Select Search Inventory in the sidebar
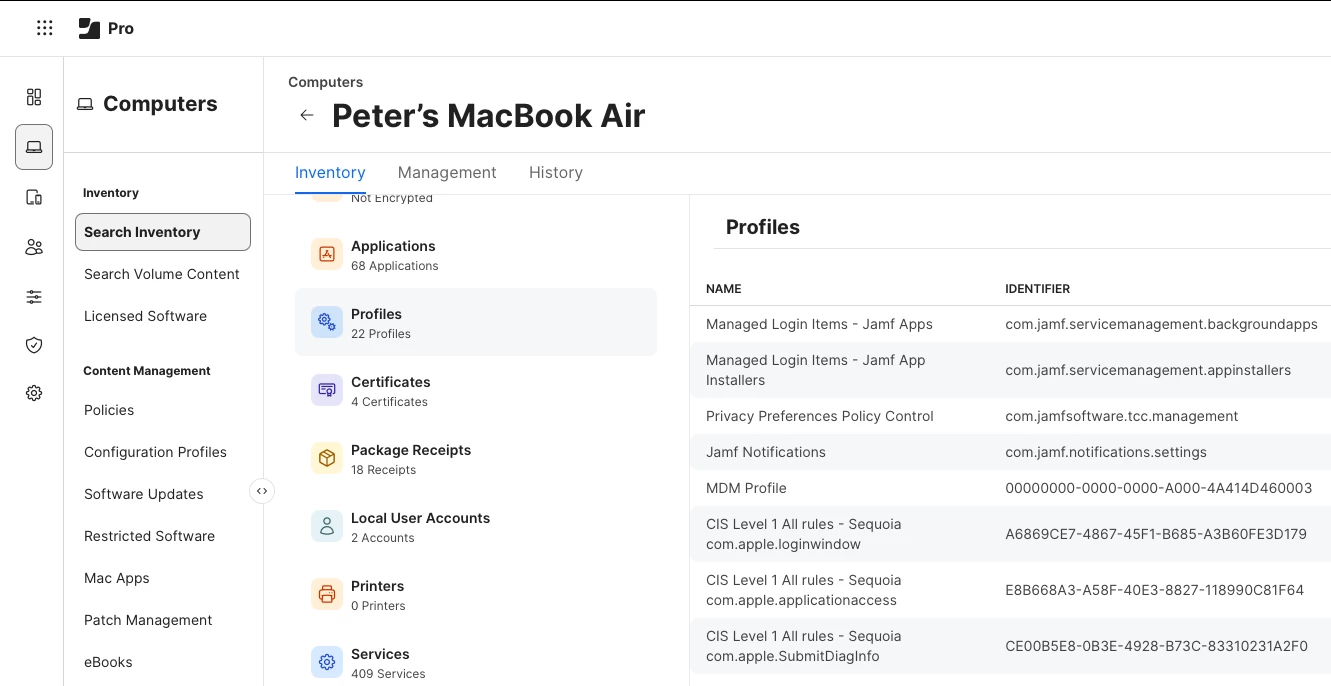Viewport: 1331px width, 686px height. 163,232
